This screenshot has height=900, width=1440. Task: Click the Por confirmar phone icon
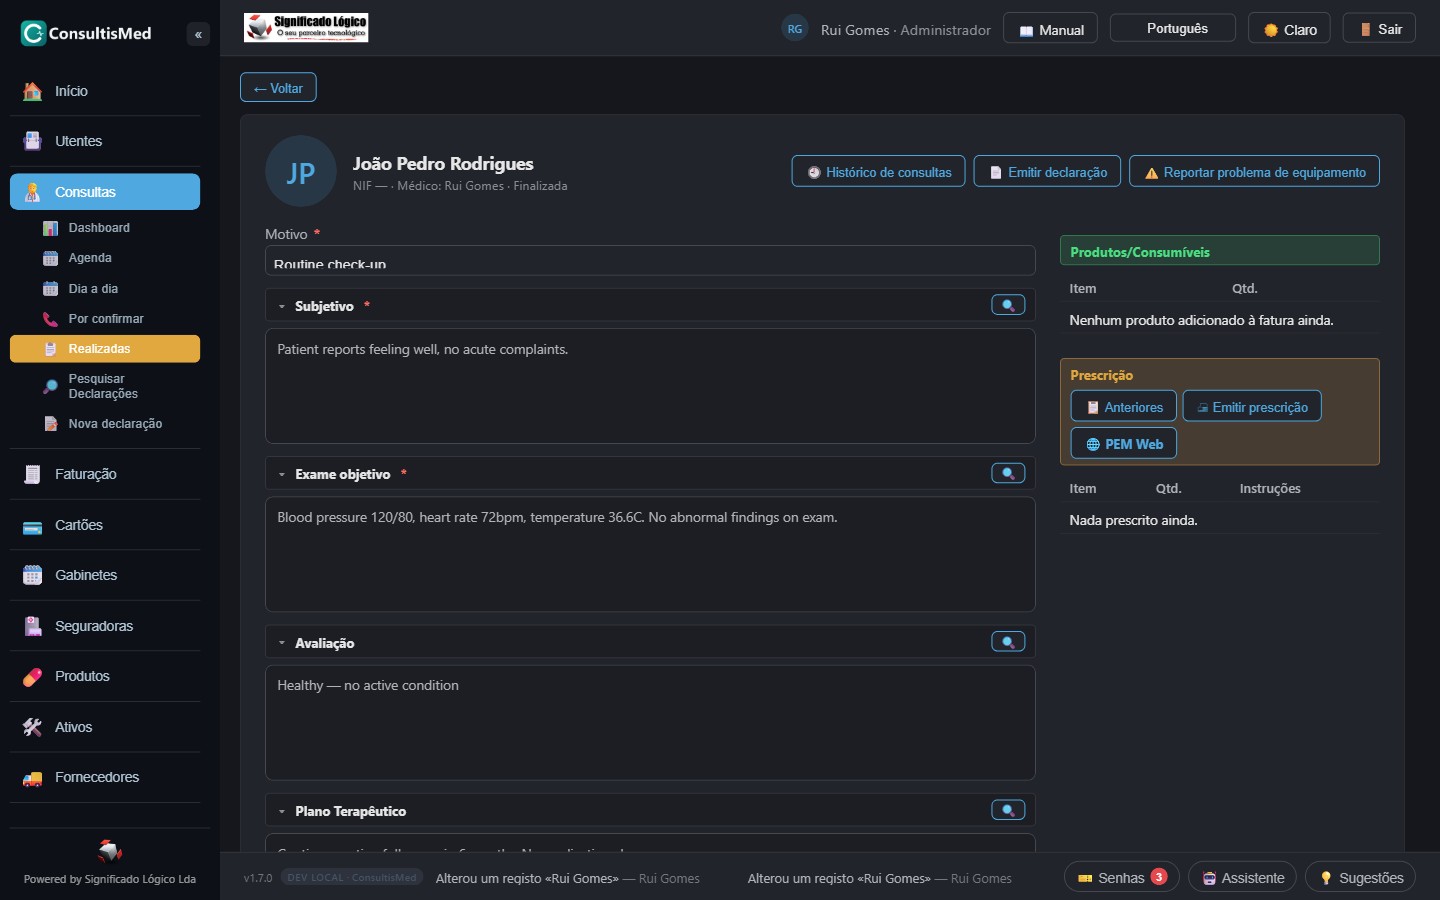click(x=51, y=319)
